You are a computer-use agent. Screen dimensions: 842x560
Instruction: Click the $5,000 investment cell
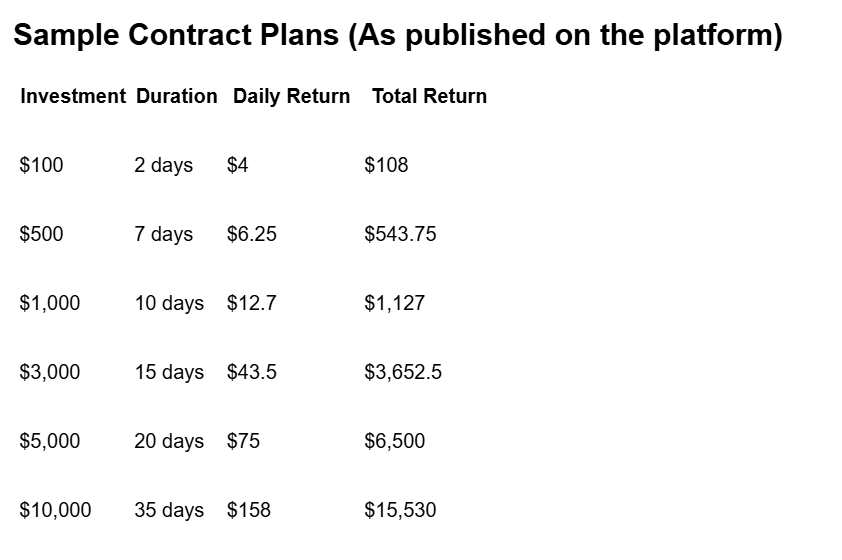point(50,442)
